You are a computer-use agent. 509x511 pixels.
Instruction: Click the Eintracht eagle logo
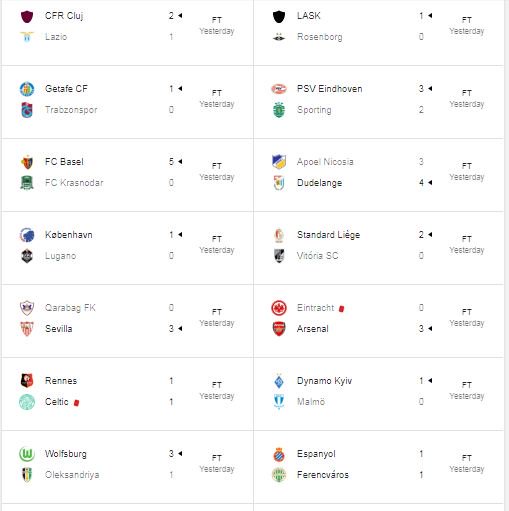279,308
